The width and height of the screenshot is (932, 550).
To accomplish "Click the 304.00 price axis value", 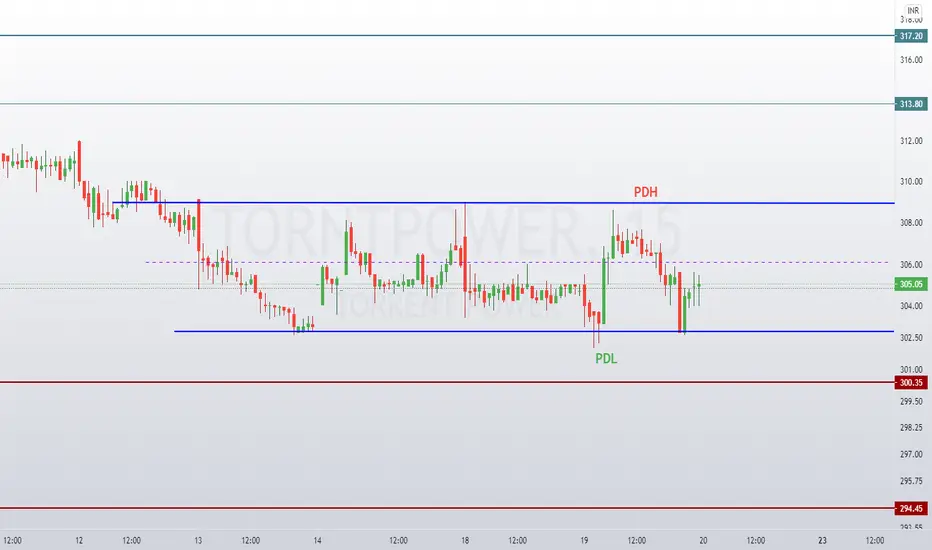I will (x=911, y=306).
